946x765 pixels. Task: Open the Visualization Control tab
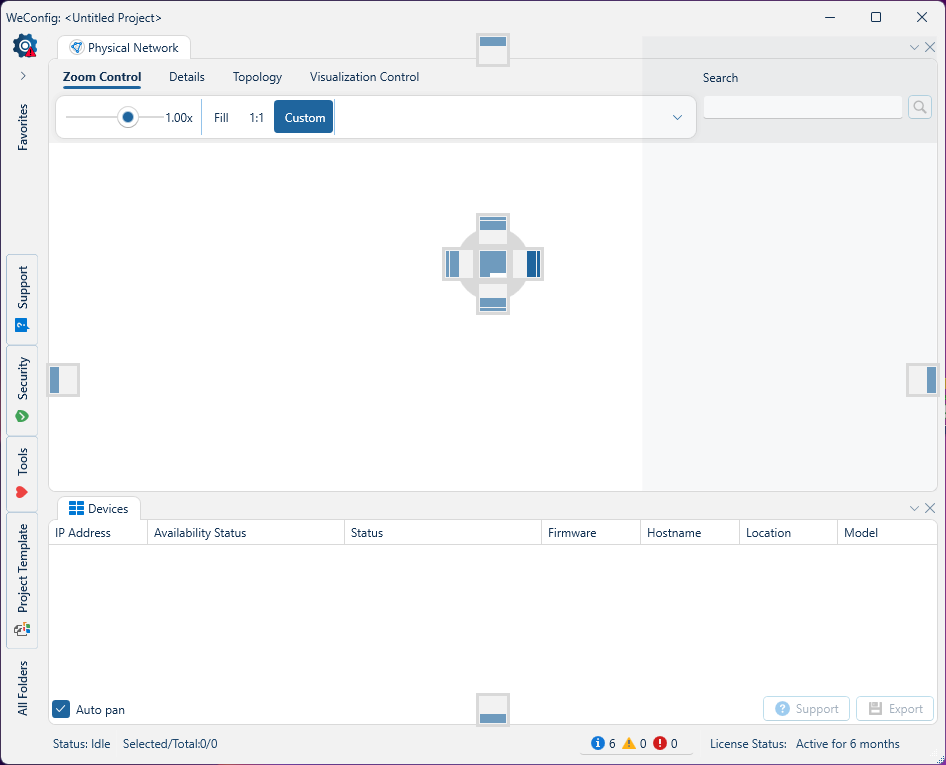point(364,77)
